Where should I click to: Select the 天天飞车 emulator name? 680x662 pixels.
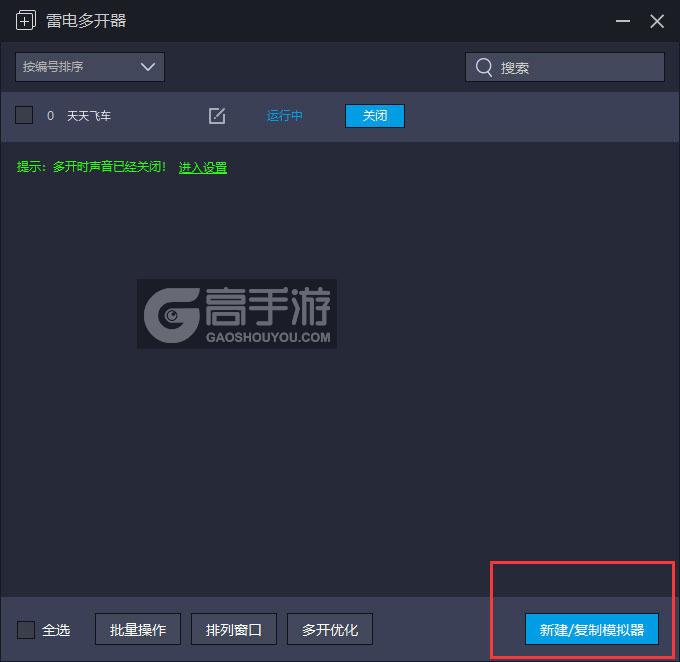[x=89, y=116]
